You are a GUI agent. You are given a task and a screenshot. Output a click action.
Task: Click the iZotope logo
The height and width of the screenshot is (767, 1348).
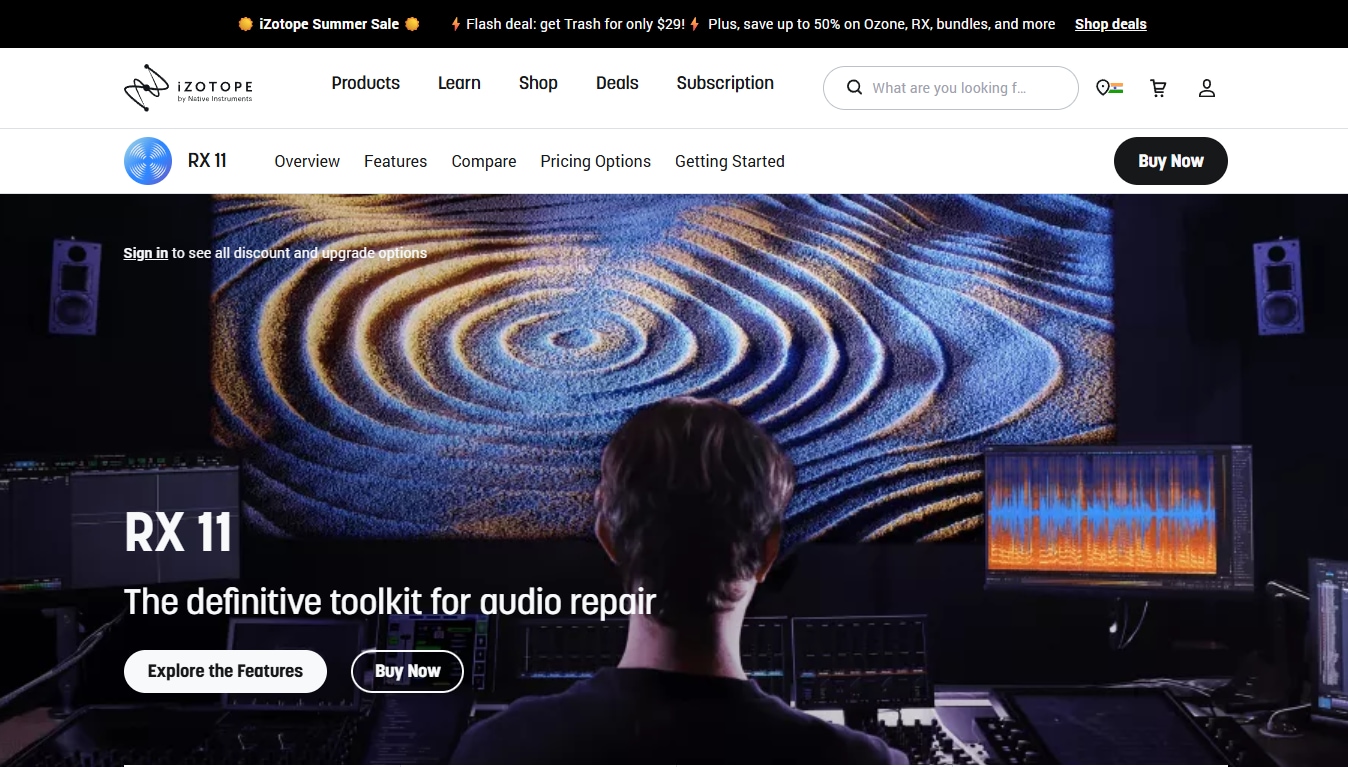click(188, 88)
